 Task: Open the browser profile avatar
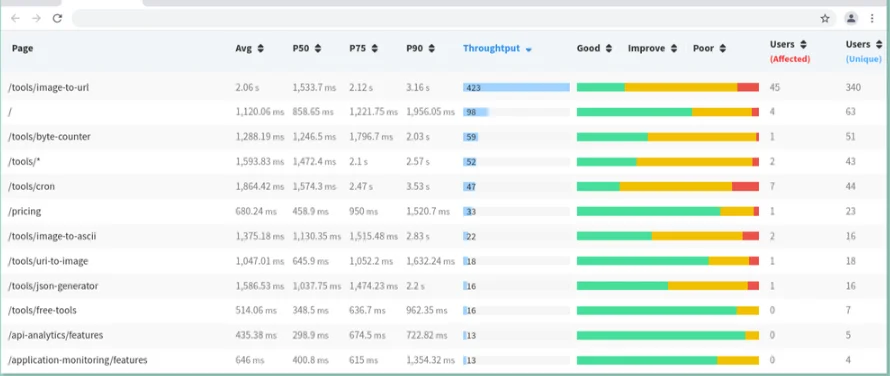[851, 18]
